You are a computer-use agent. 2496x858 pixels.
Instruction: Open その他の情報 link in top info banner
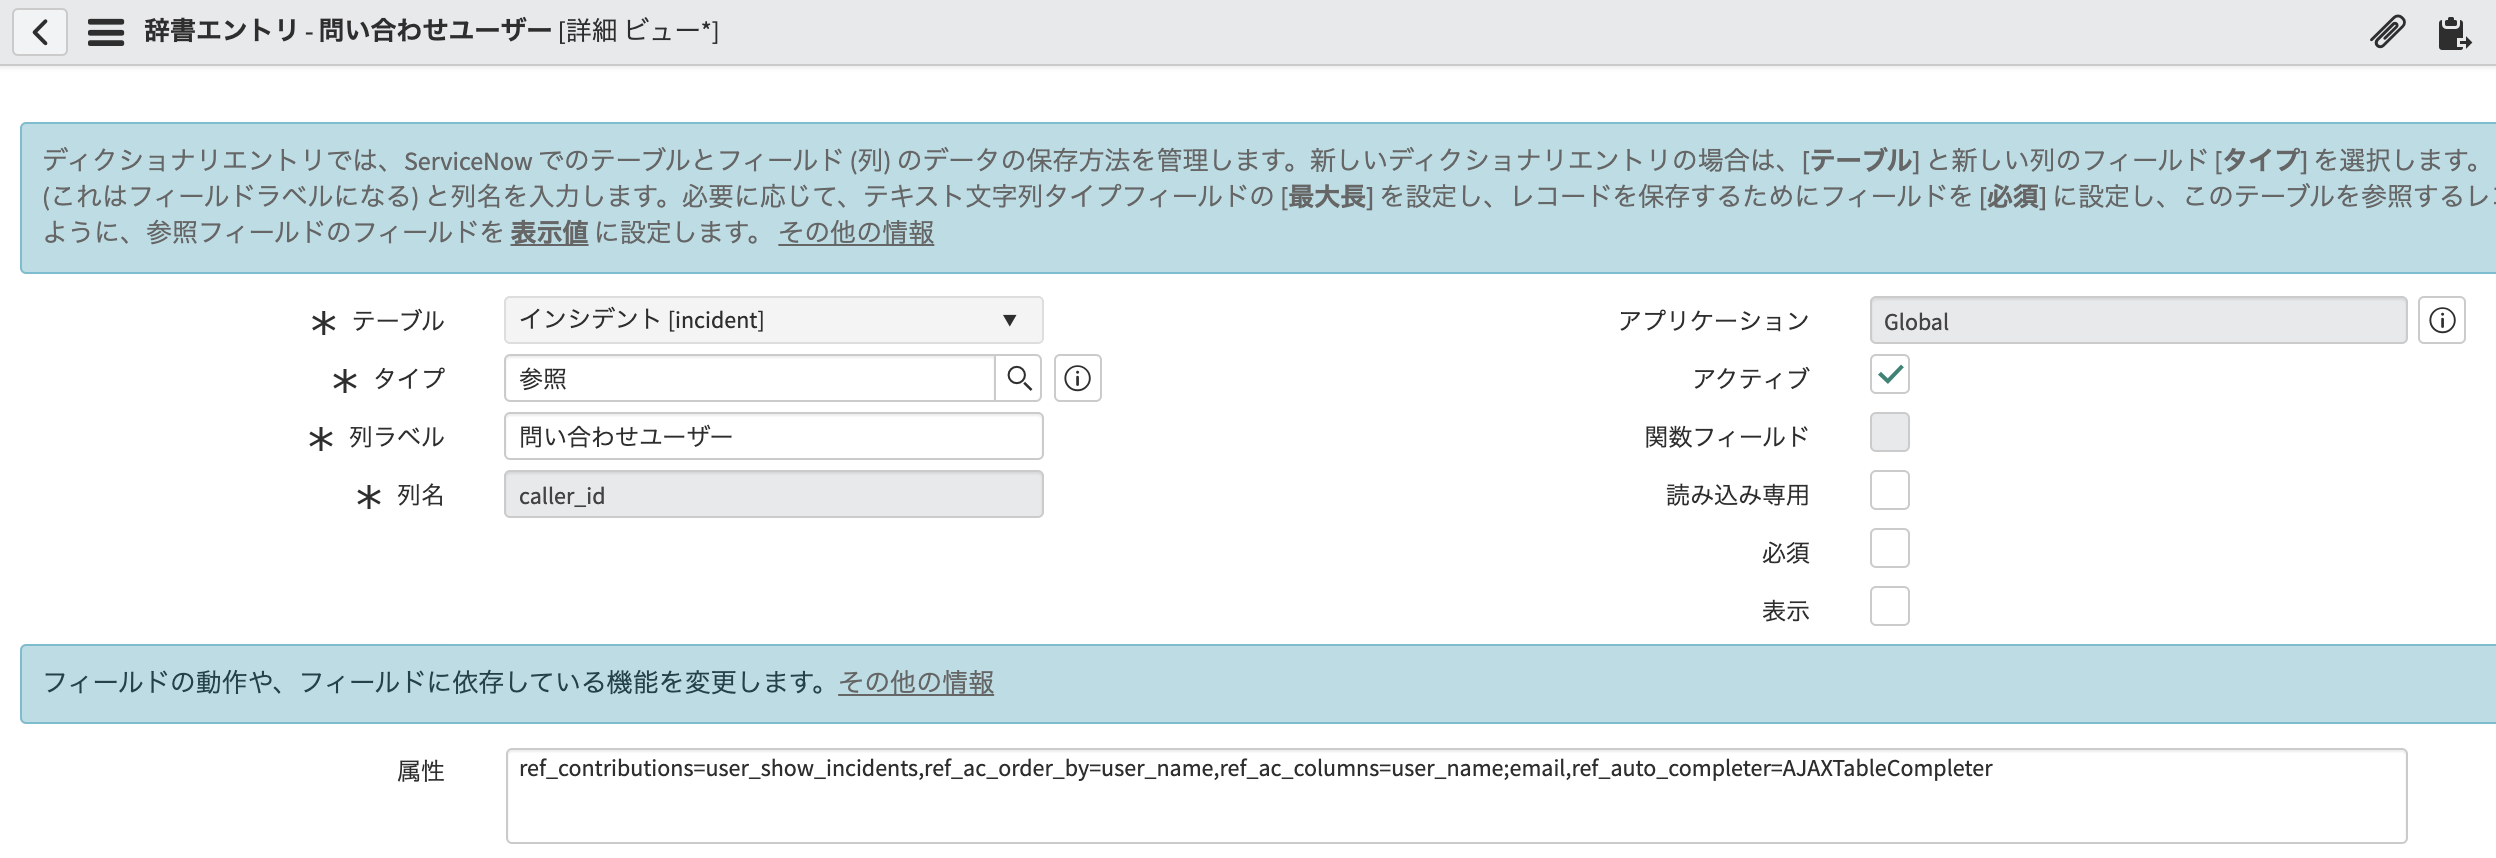pyautogui.click(x=856, y=232)
